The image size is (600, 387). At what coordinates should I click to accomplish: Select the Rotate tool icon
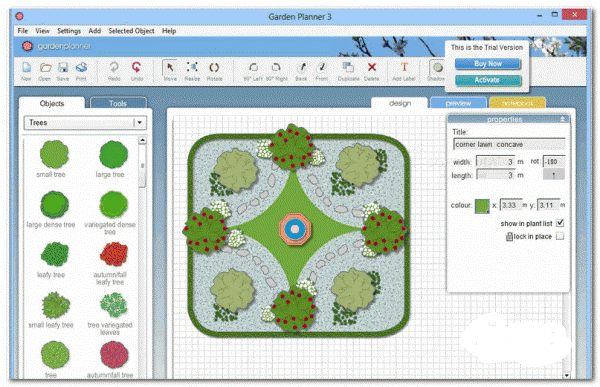214,68
